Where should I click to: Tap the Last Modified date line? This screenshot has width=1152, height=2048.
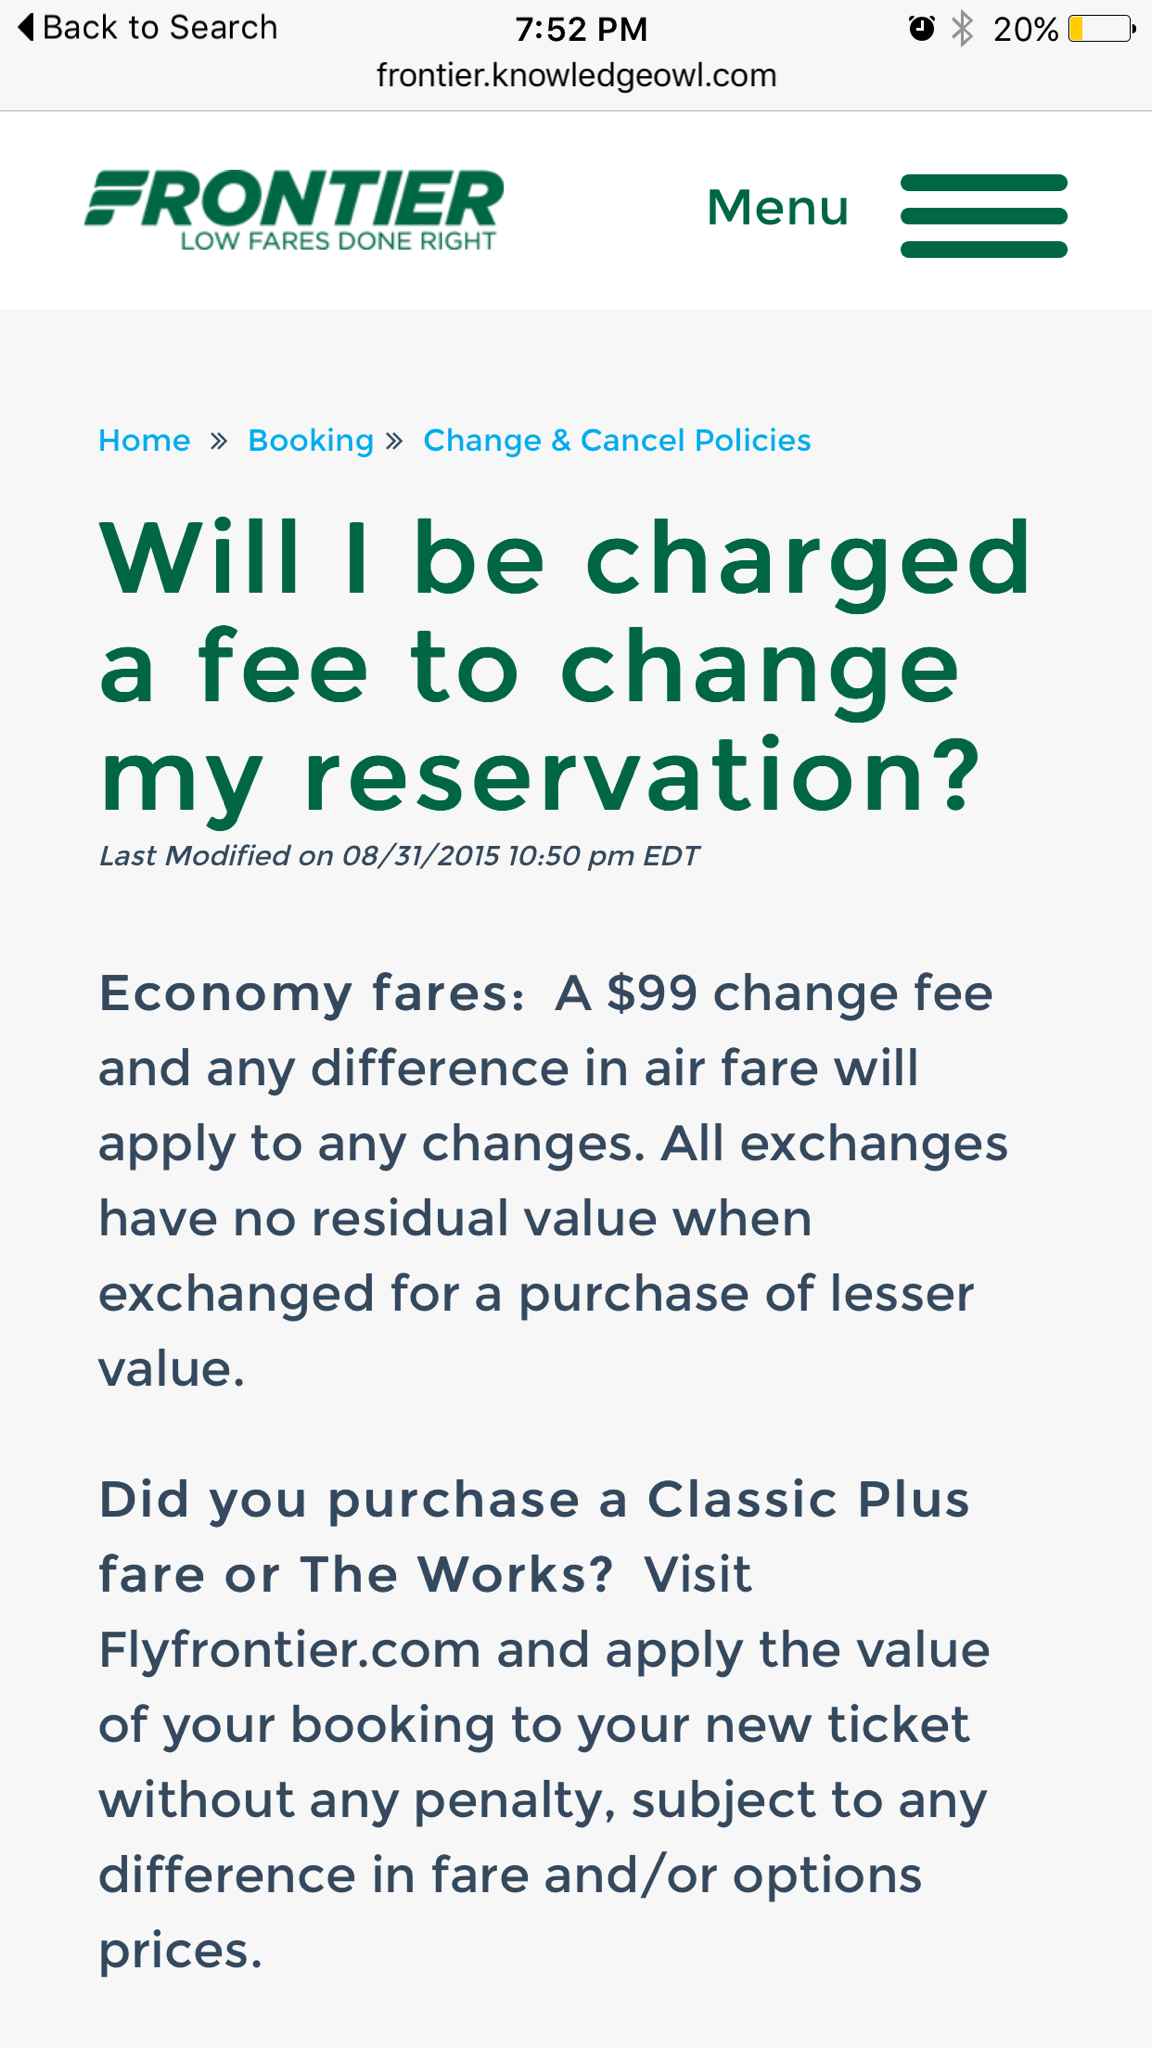coord(398,856)
